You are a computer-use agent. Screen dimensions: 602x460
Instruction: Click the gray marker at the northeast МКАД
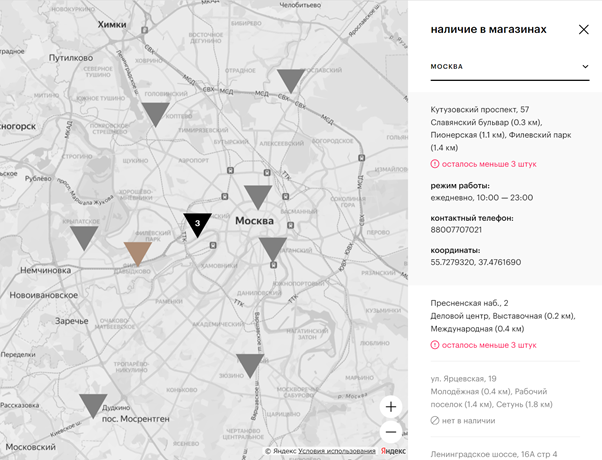[291, 80]
